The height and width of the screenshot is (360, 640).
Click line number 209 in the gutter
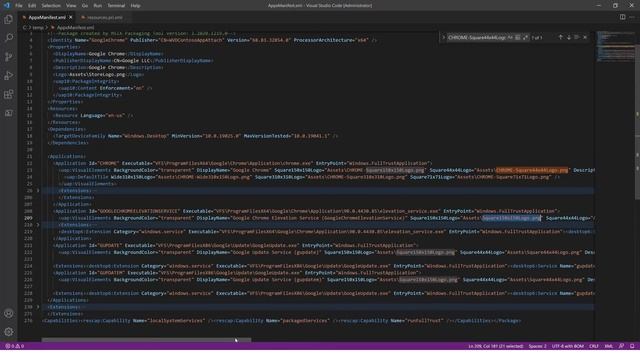[28, 218]
